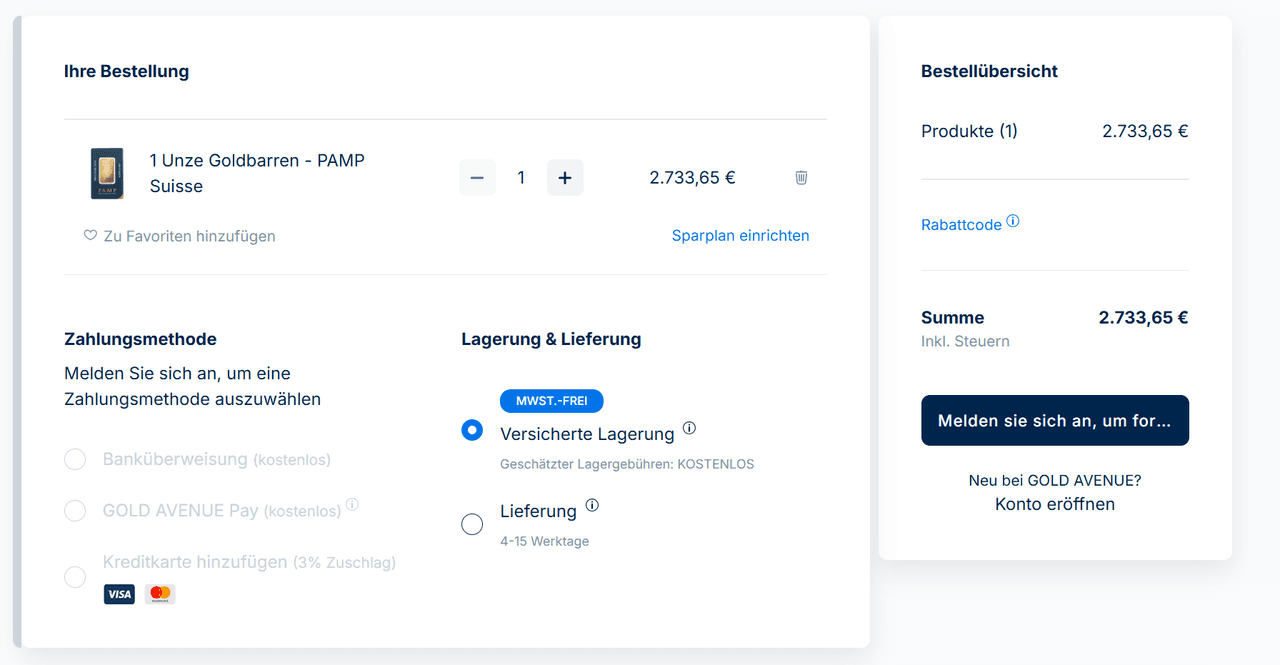Screen dimensions: 1280x665
Task: Click the info icon next to Versicherte Lagerung
Action: pyautogui.click(x=689, y=428)
